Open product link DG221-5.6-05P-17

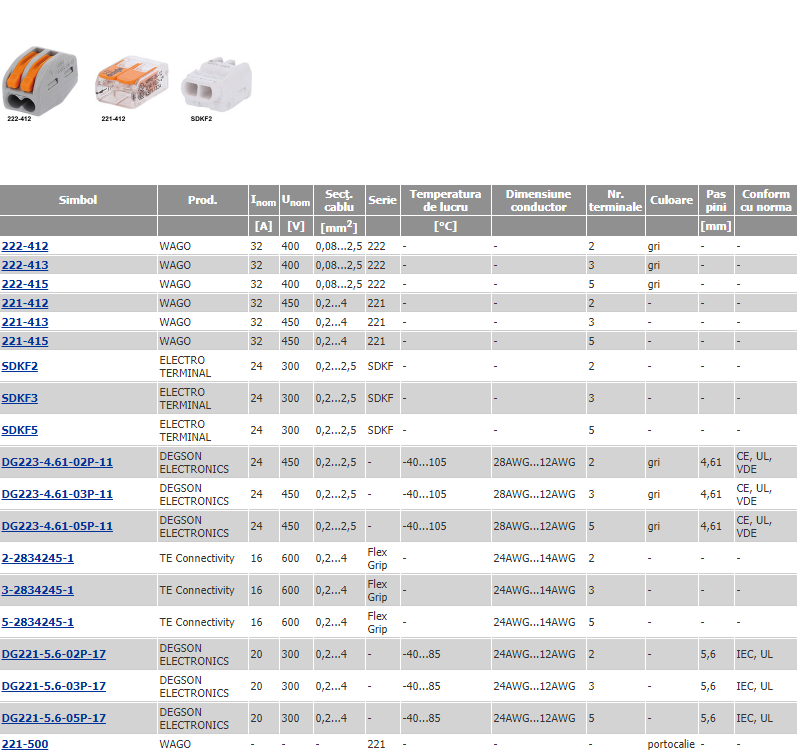(x=54, y=718)
